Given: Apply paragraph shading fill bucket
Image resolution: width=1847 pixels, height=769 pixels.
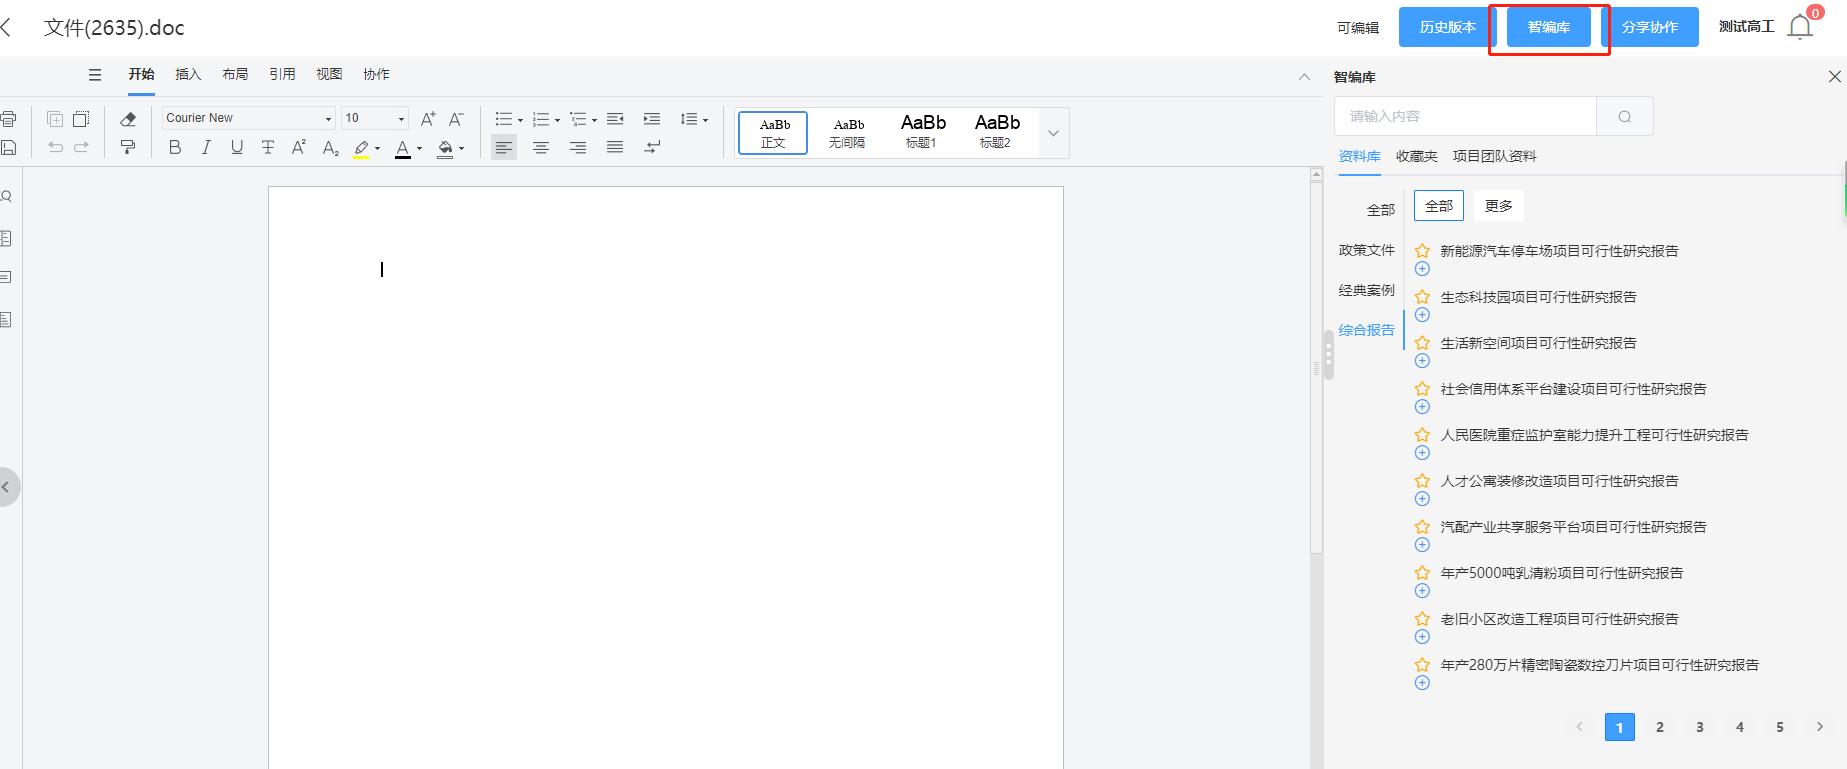Looking at the screenshot, I should [445, 148].
